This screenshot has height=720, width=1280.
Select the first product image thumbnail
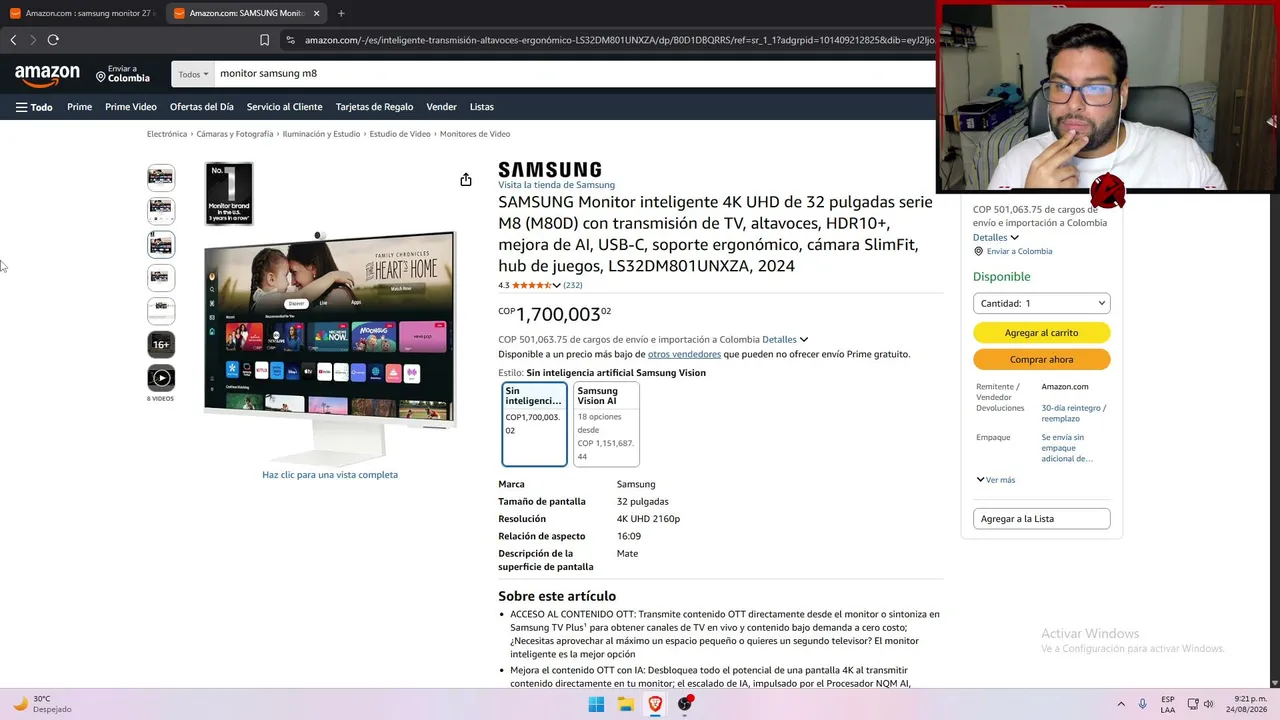tap(161, 178)
